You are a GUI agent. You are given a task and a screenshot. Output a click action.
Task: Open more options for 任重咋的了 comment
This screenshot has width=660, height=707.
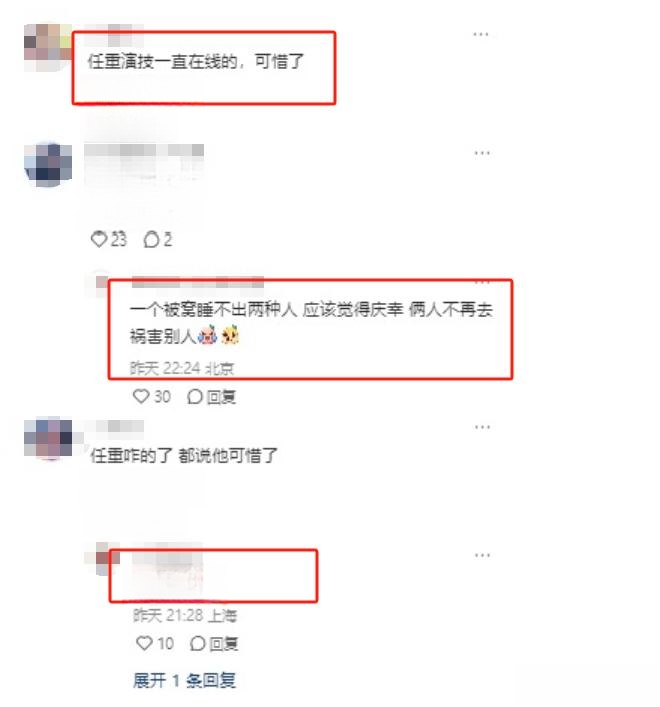pos(482,427)
